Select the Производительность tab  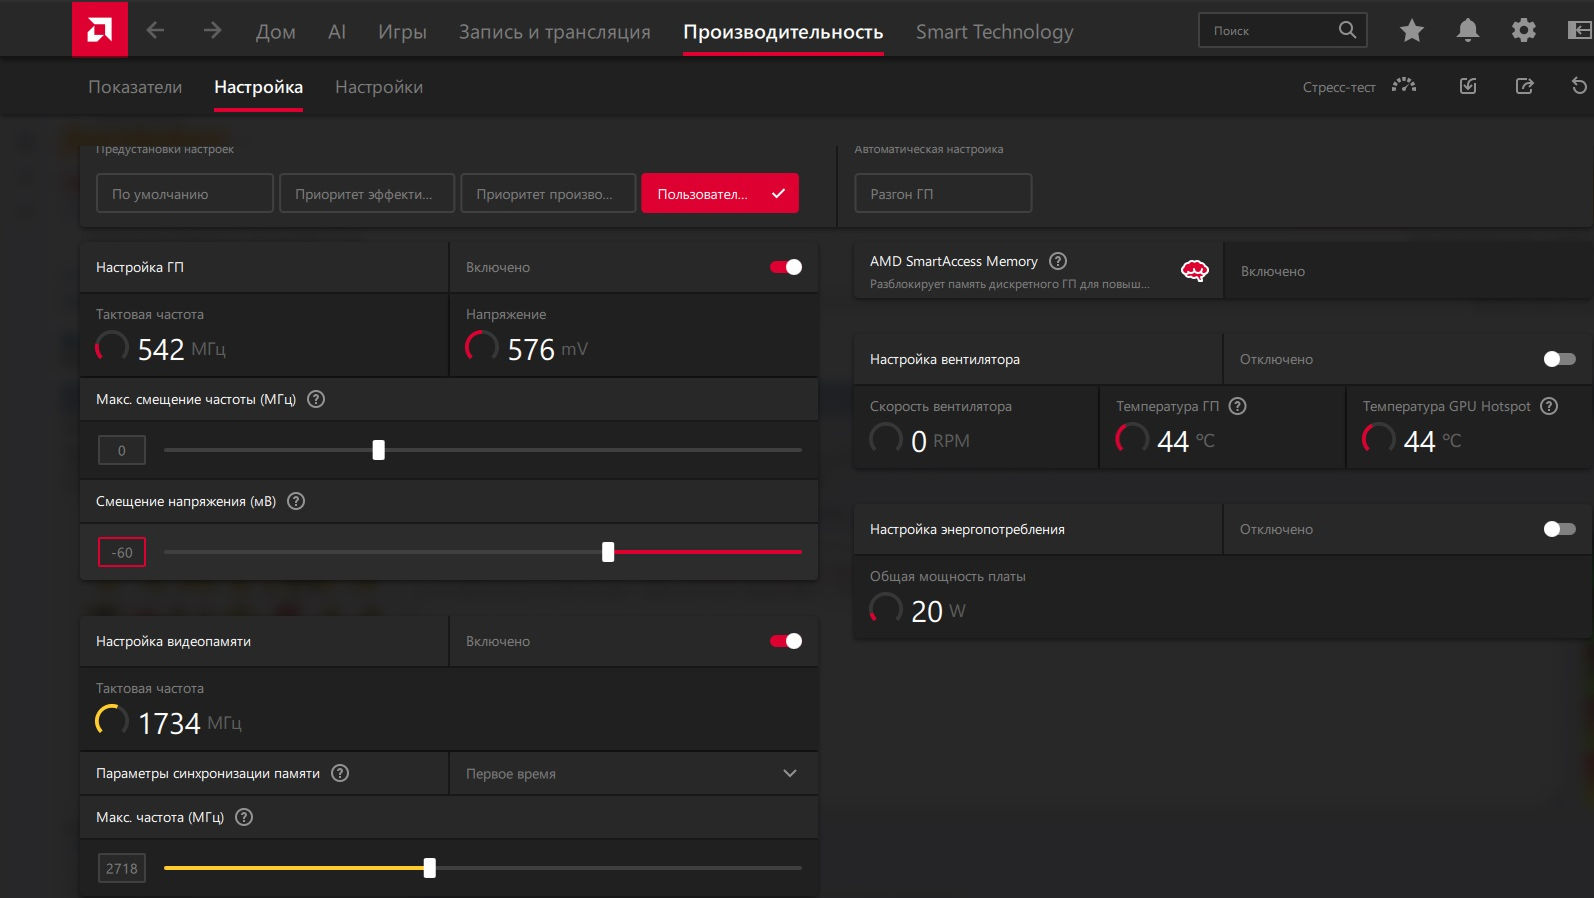[x=783, y=32]
